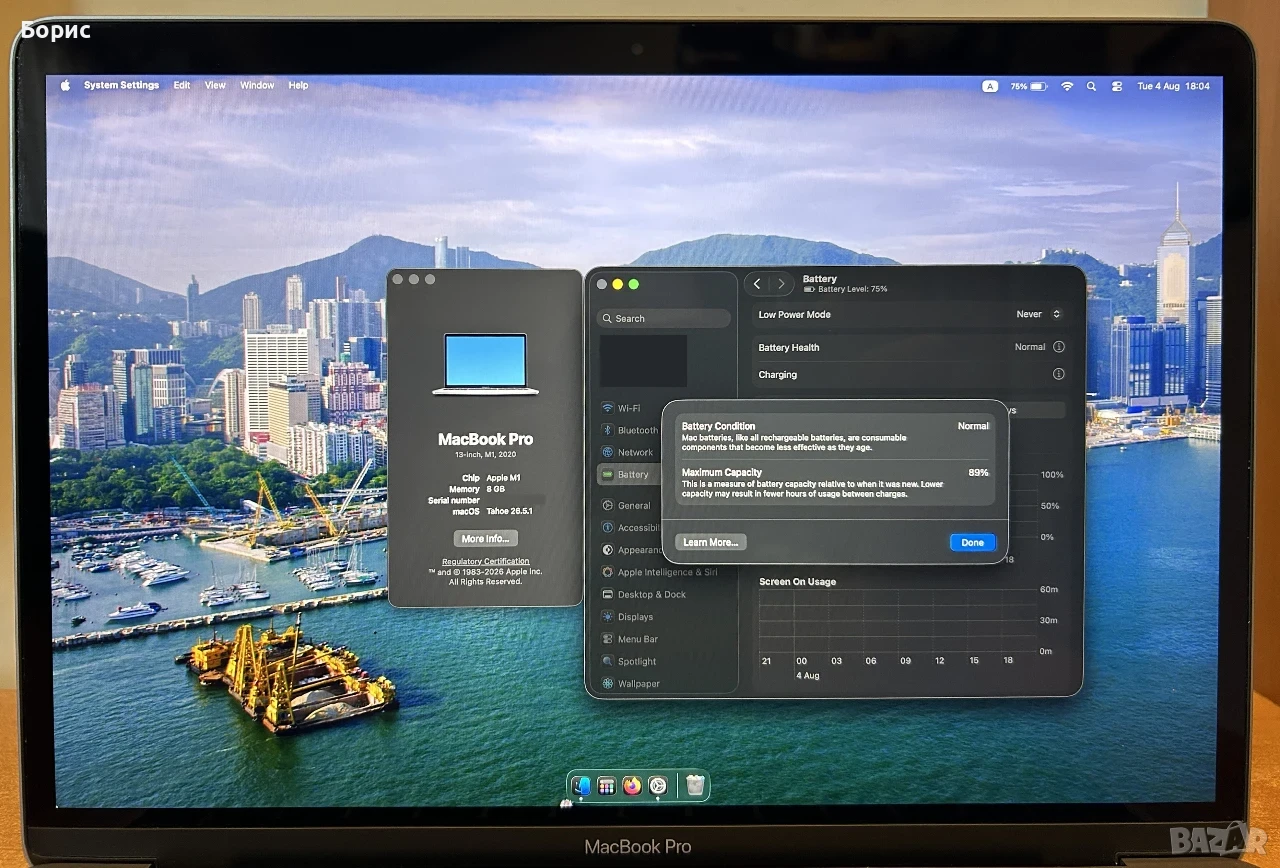Click the "Screen On Usage" heading
1280x868 pixels.
click(x=797, y=581)
